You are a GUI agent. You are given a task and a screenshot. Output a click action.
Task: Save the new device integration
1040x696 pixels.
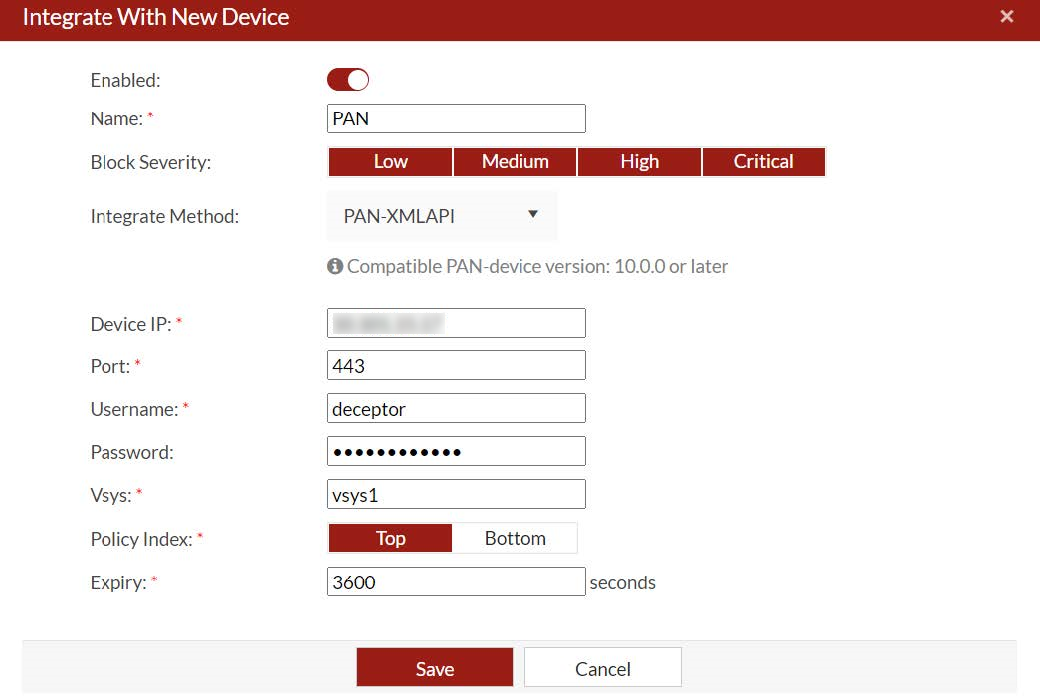pos(434,667)
